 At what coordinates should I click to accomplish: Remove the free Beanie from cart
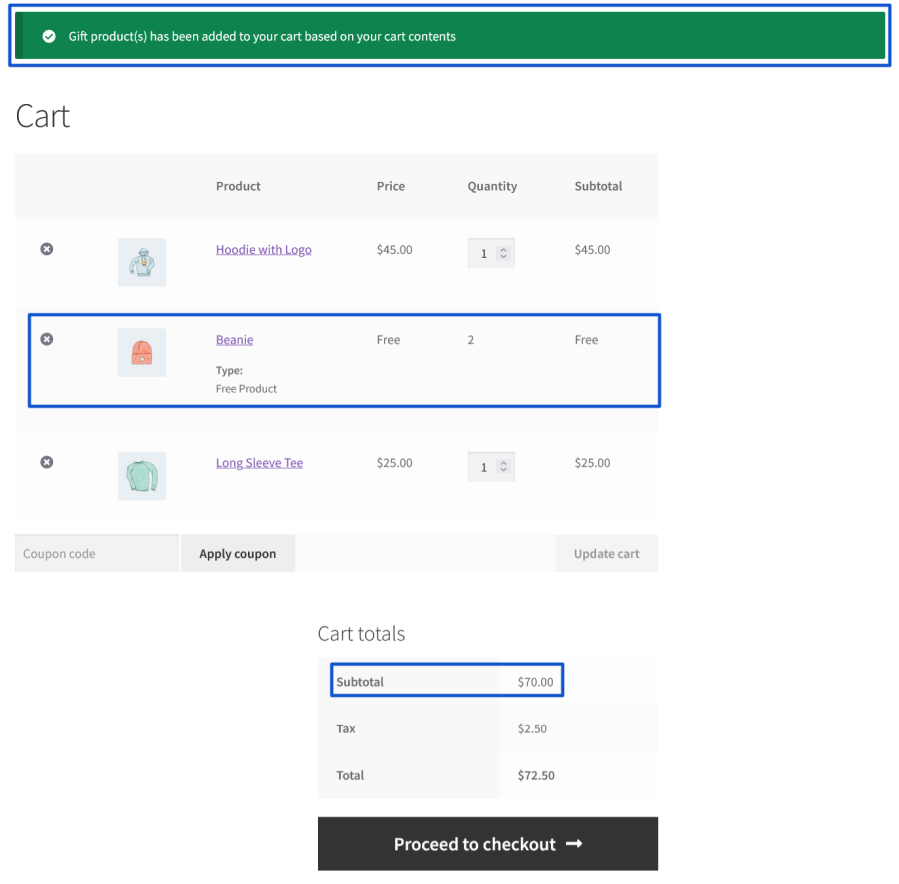click(46, 339)
